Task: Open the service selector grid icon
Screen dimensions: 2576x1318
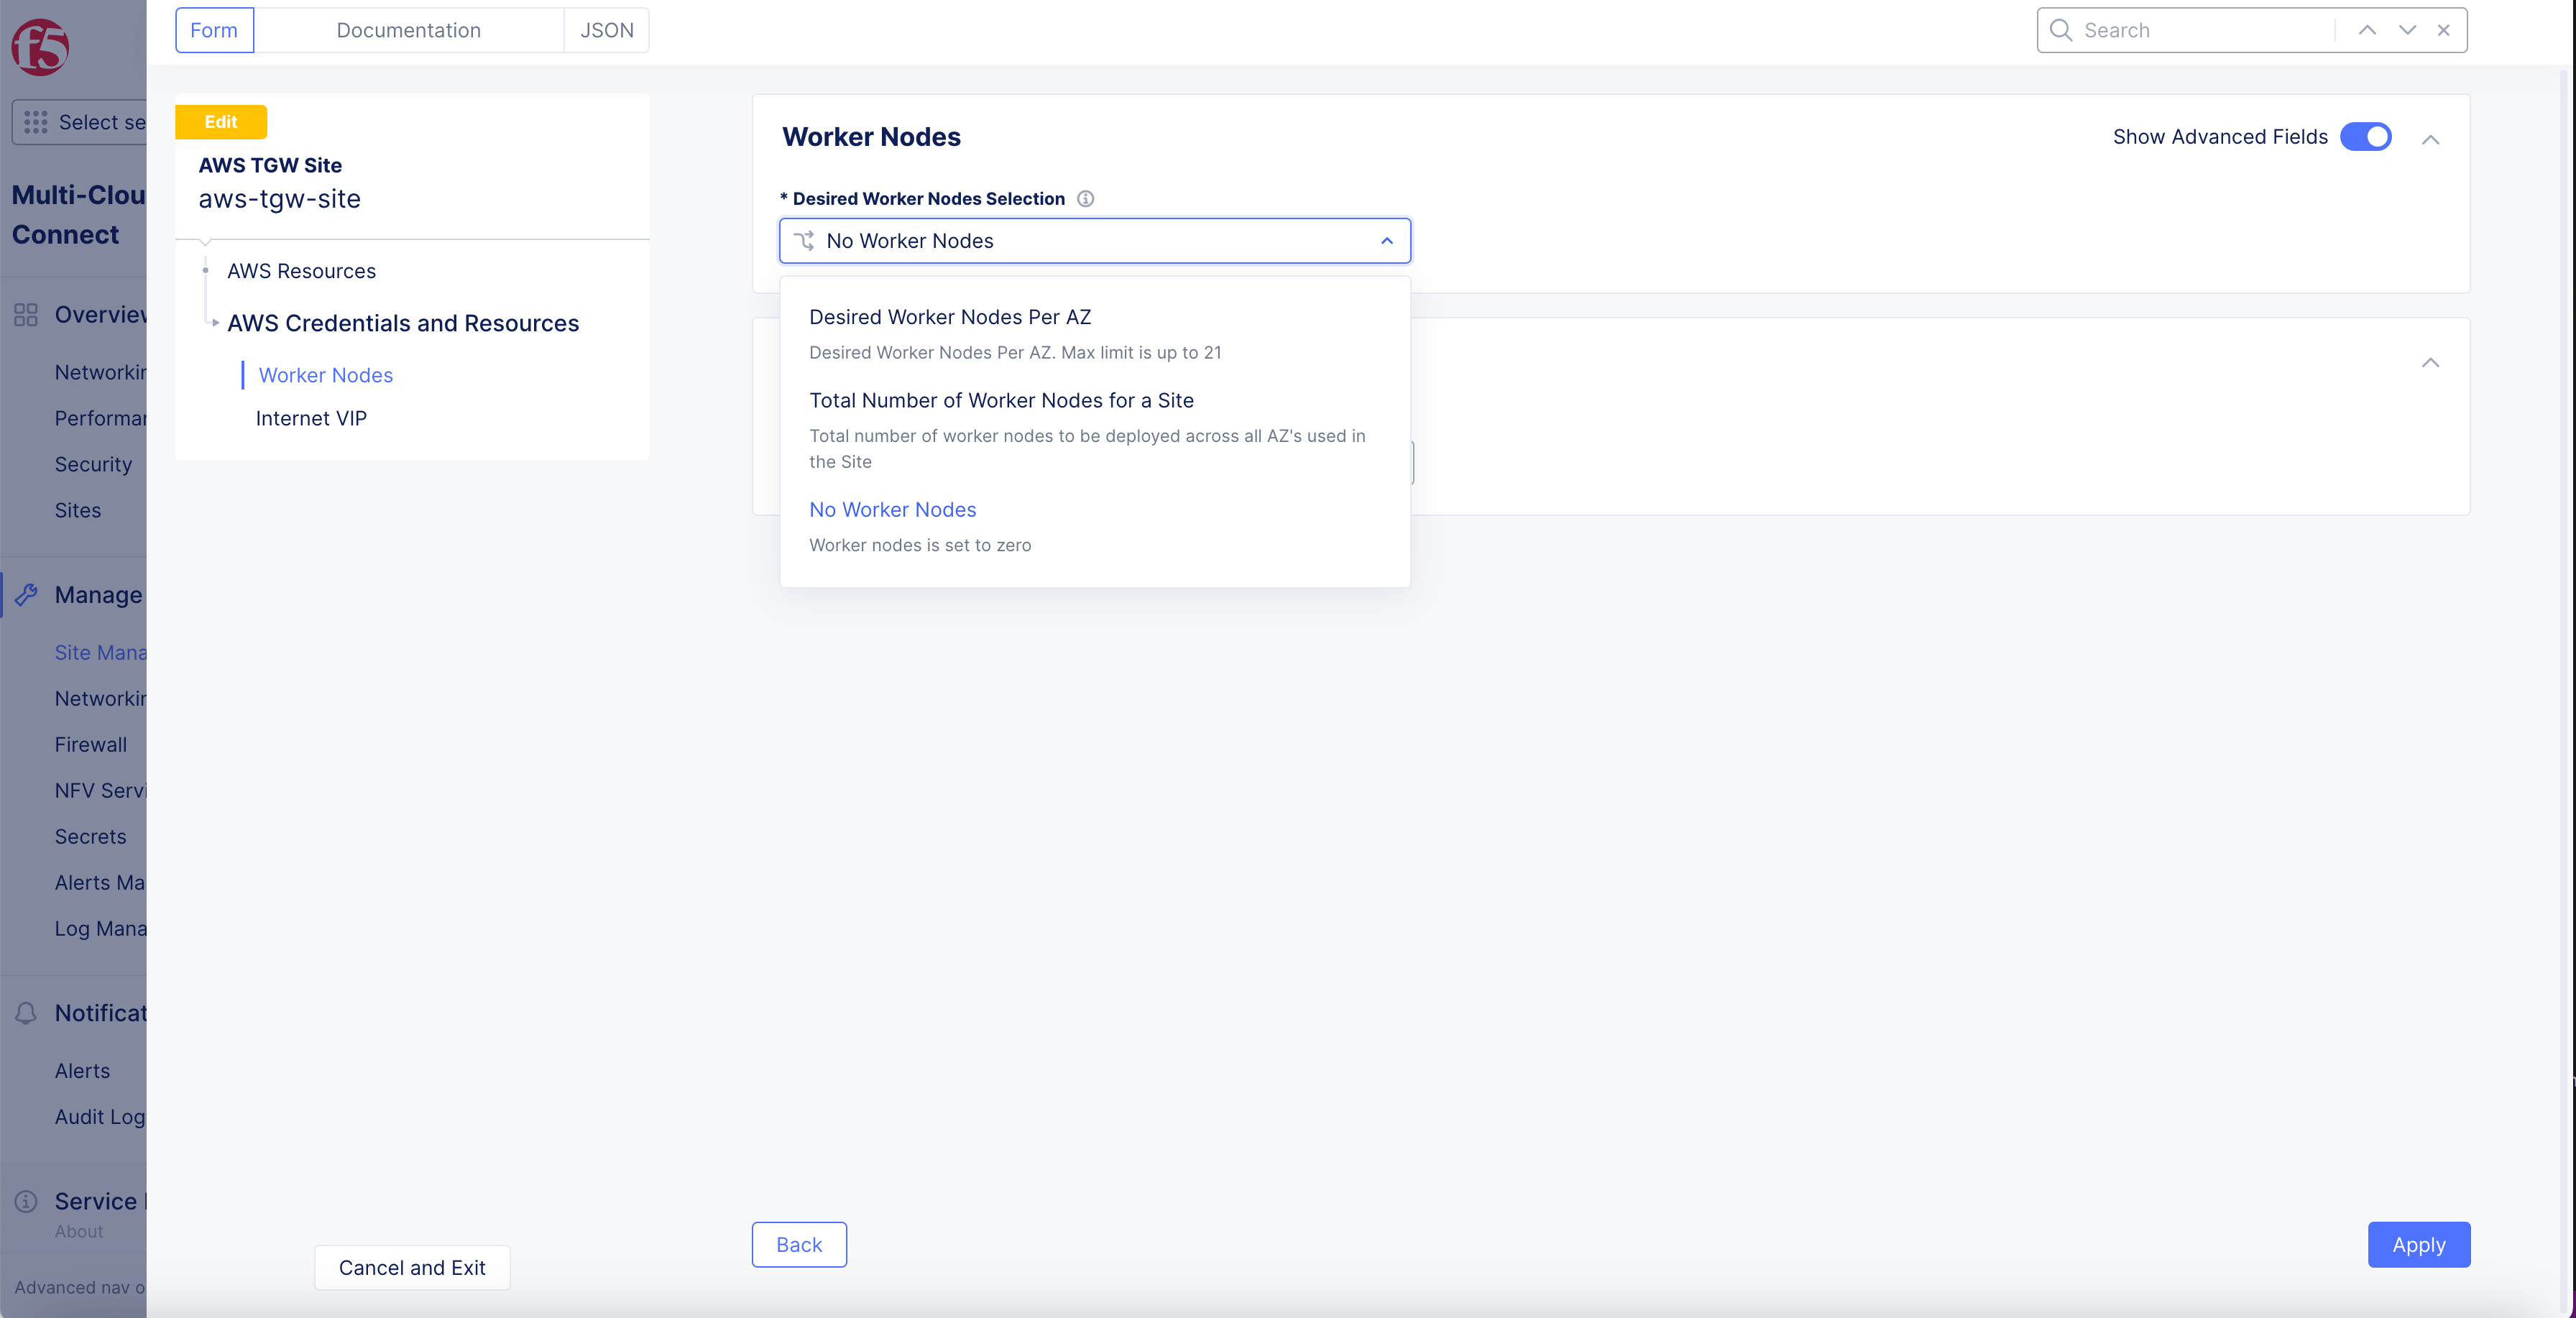Action: click(x=36, y=122)
